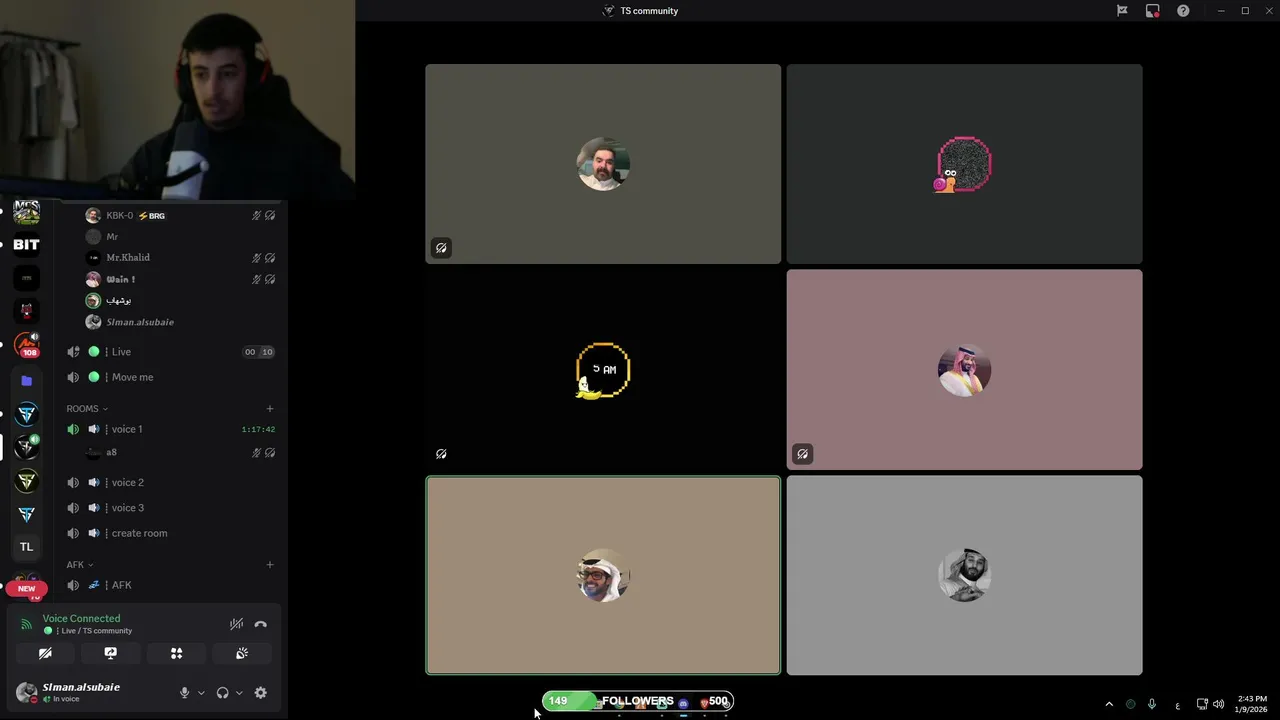Open the Help question mark icon
Viewport: 1280px width, 720px height.
coord(1183,11)
